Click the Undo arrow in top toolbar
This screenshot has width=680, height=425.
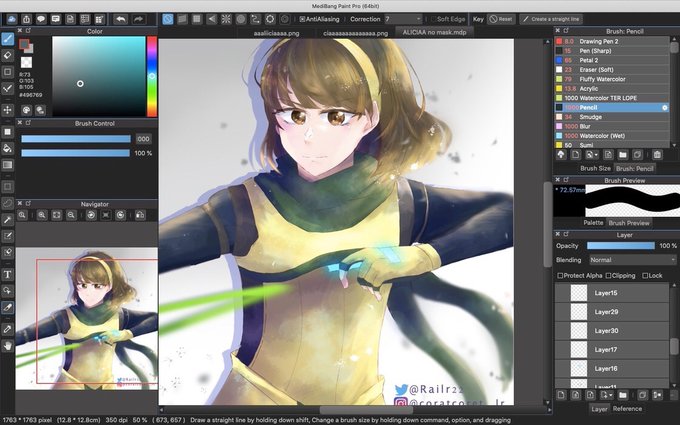121,19
